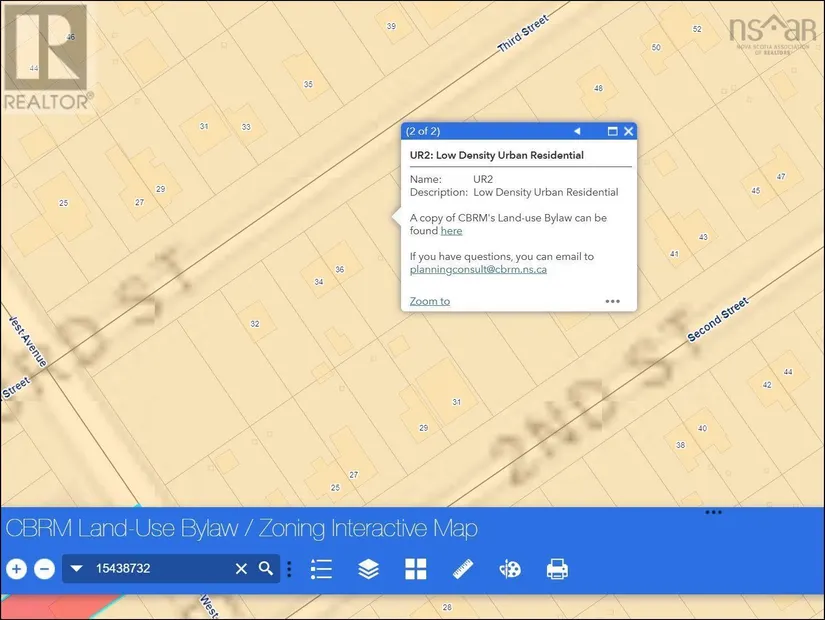Select the Measurement ruler tool
The width and height of the screenshot is (825, 620).
click(x=463, y=569)
